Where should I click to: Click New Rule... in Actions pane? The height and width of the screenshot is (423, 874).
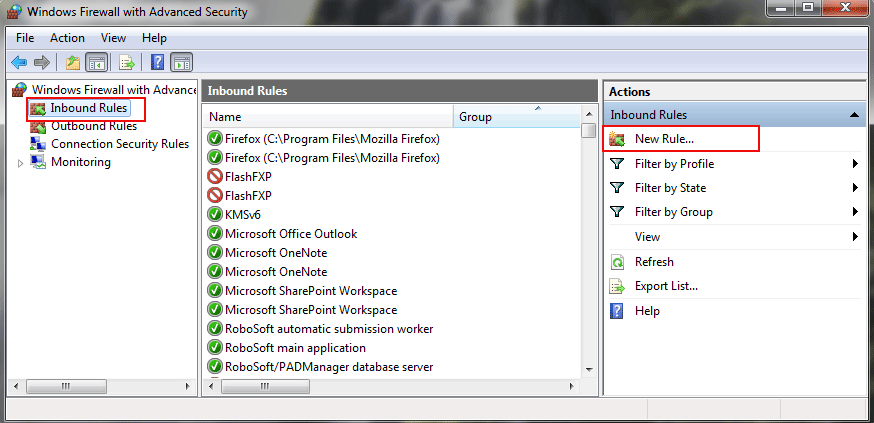[x=664, y=139]
